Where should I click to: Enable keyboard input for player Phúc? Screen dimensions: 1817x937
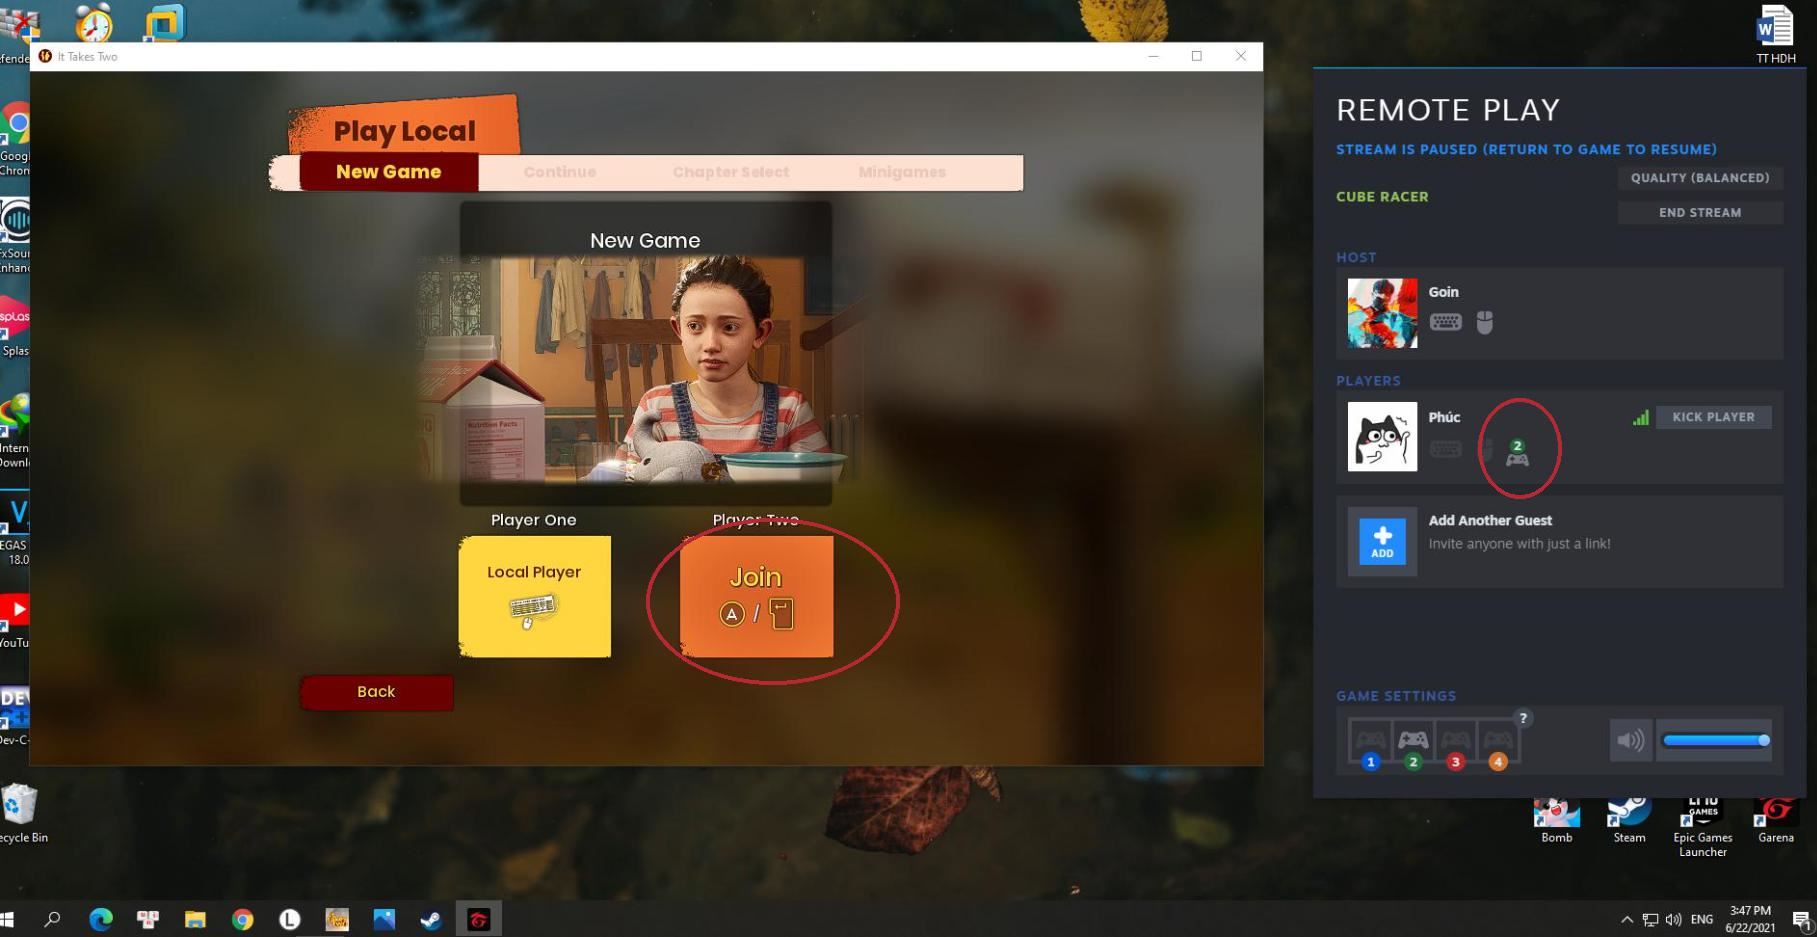[1446, 447]
